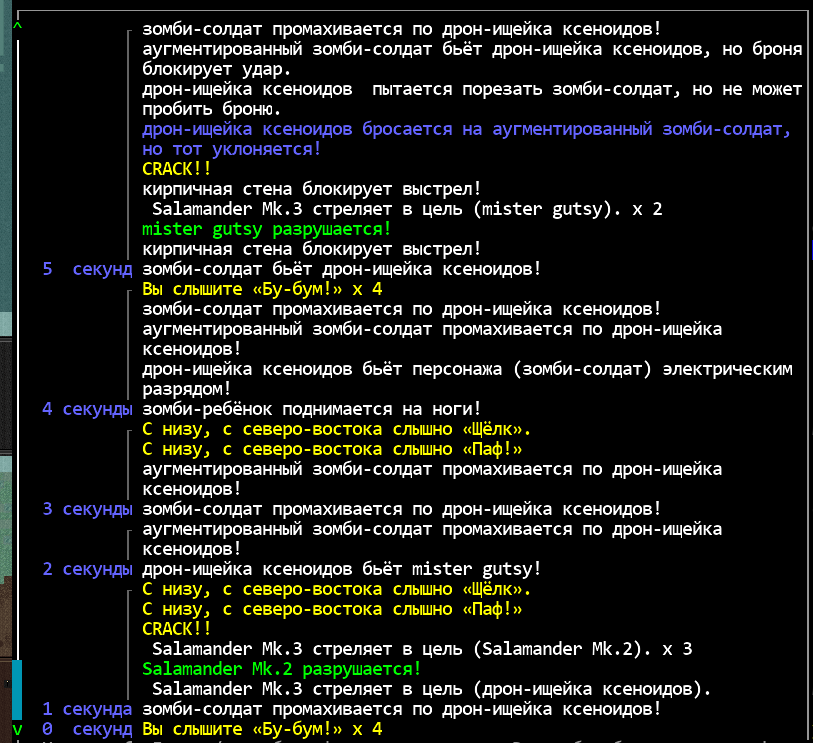This screenshot has width=813, height=743.
Task: Click the green 'mister gutsy разрушается!' message
Action: (267, 229)
